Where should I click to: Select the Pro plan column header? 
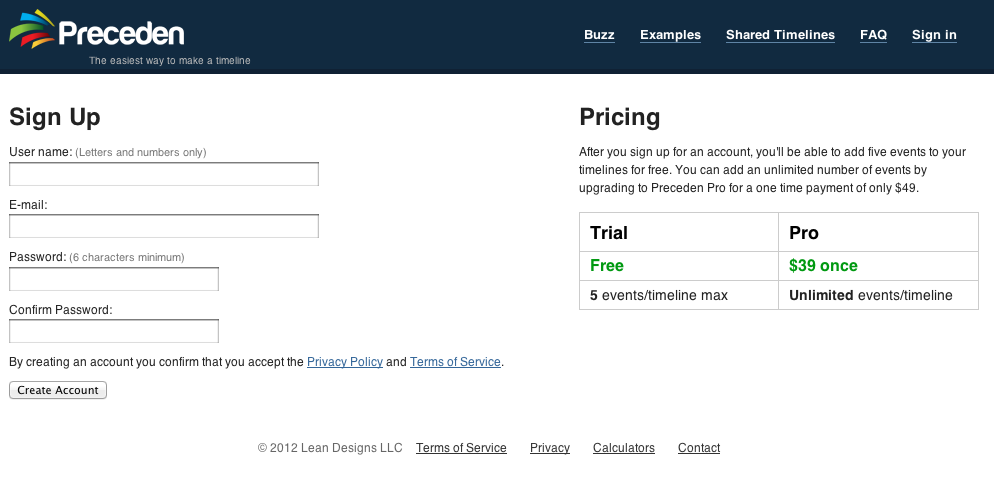coord(804,233)
